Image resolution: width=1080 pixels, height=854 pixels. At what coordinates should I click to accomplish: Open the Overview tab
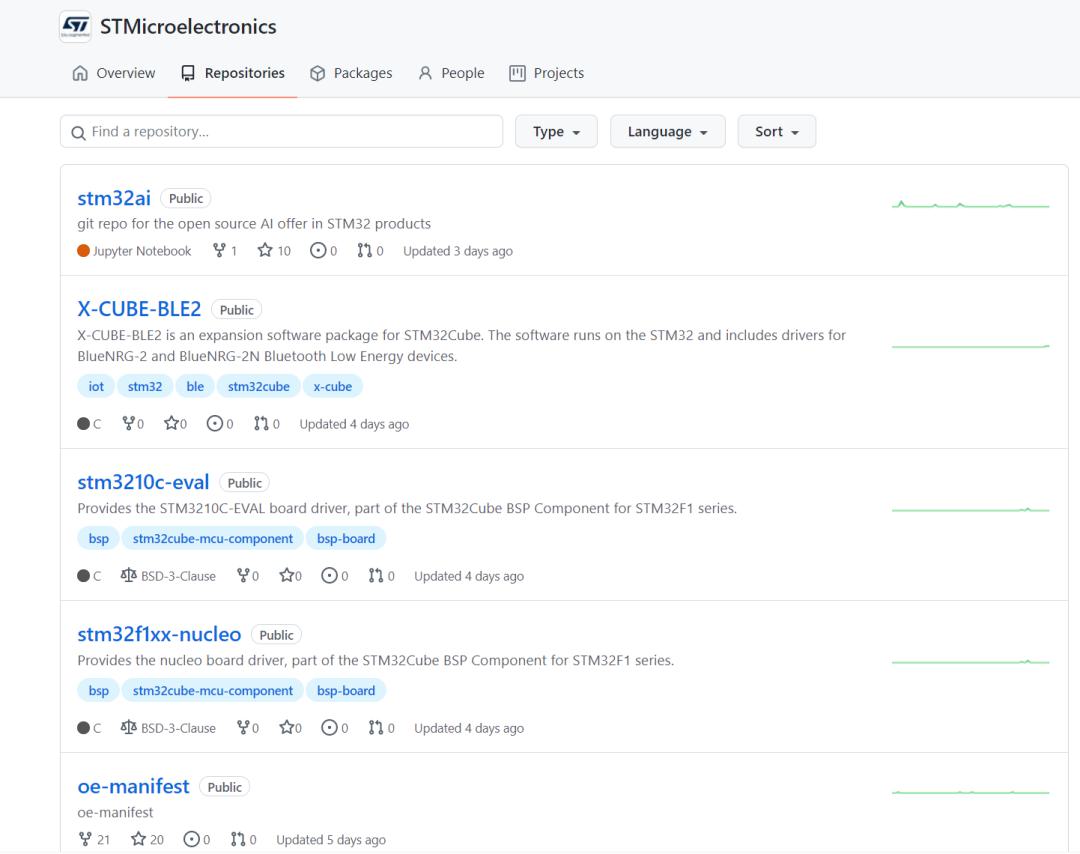click(114, 73)
